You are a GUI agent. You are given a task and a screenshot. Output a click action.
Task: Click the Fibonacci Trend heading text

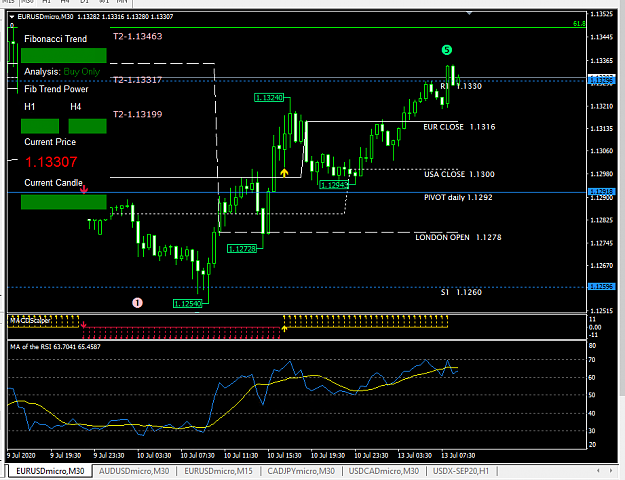(x=55, y=39)
